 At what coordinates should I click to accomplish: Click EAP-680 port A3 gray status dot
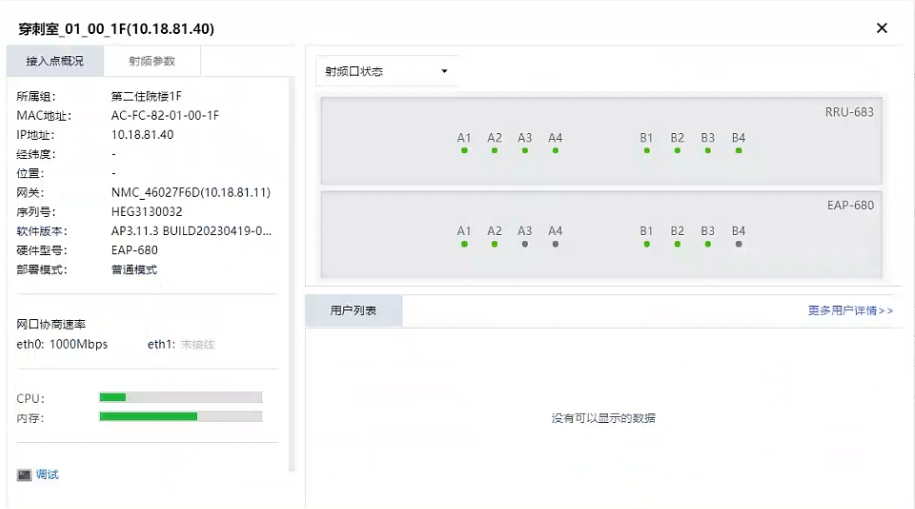(x=525, y=244)
